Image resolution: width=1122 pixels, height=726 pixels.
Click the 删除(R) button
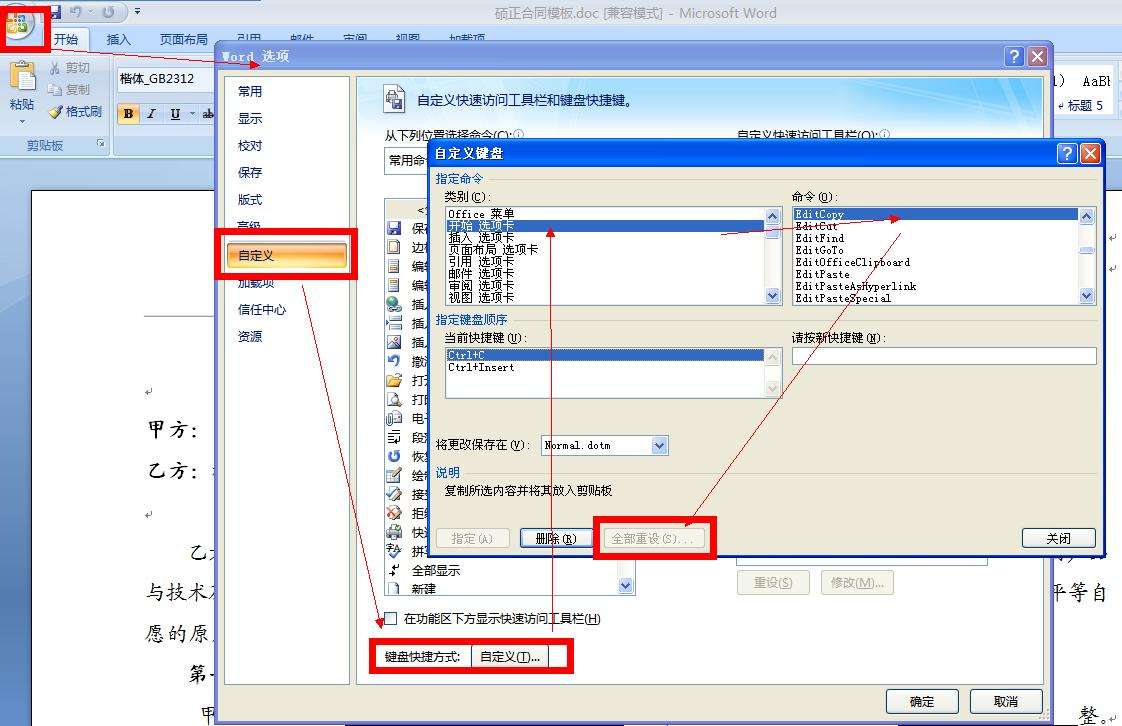[x=556, y=539]
